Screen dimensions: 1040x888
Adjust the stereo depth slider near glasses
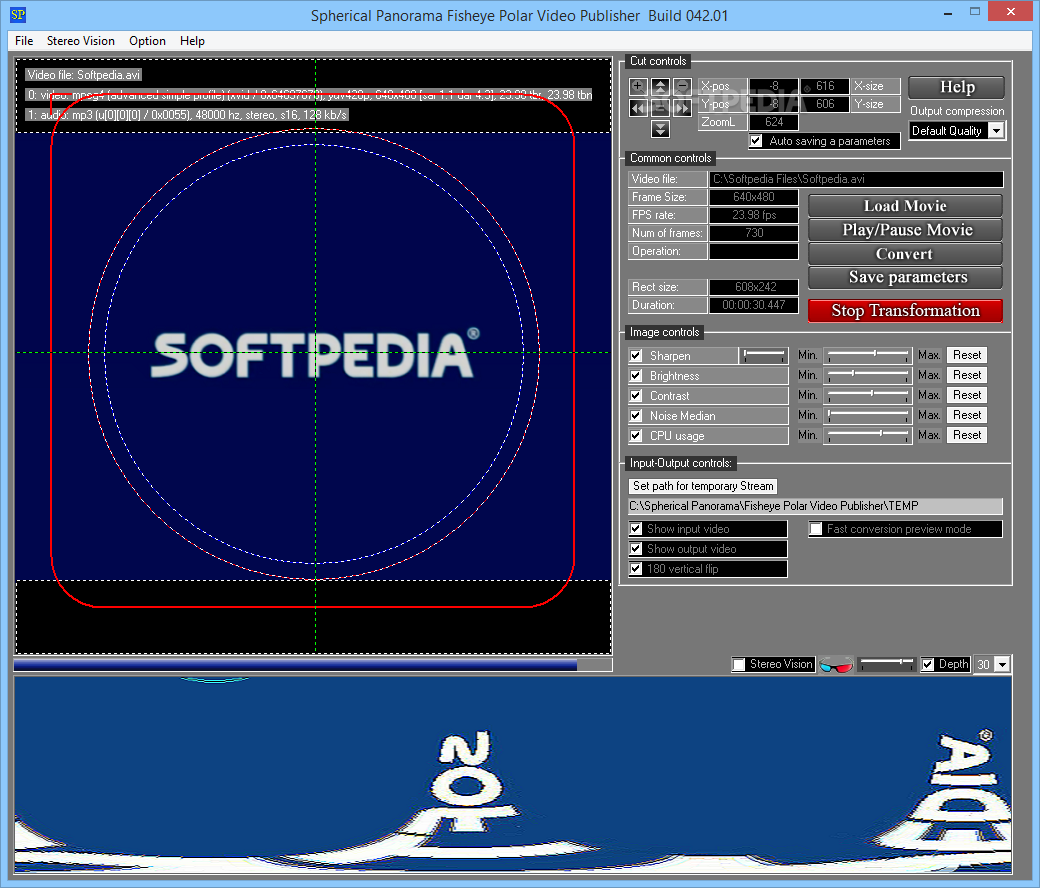pos(886,664)
